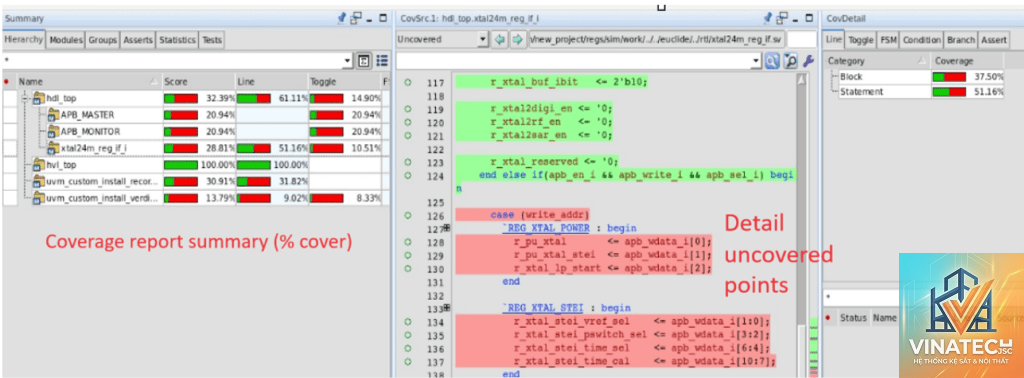Open the Tests tab
The width and height of the screenshot is (1024, 378).
(212, 40)
